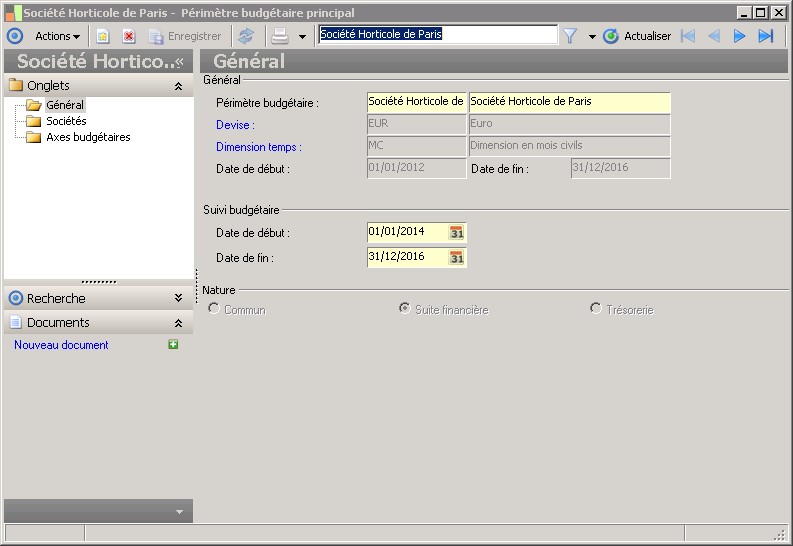
Task: Select the Trésorerie radio button
Action: [x=596, y=308]
